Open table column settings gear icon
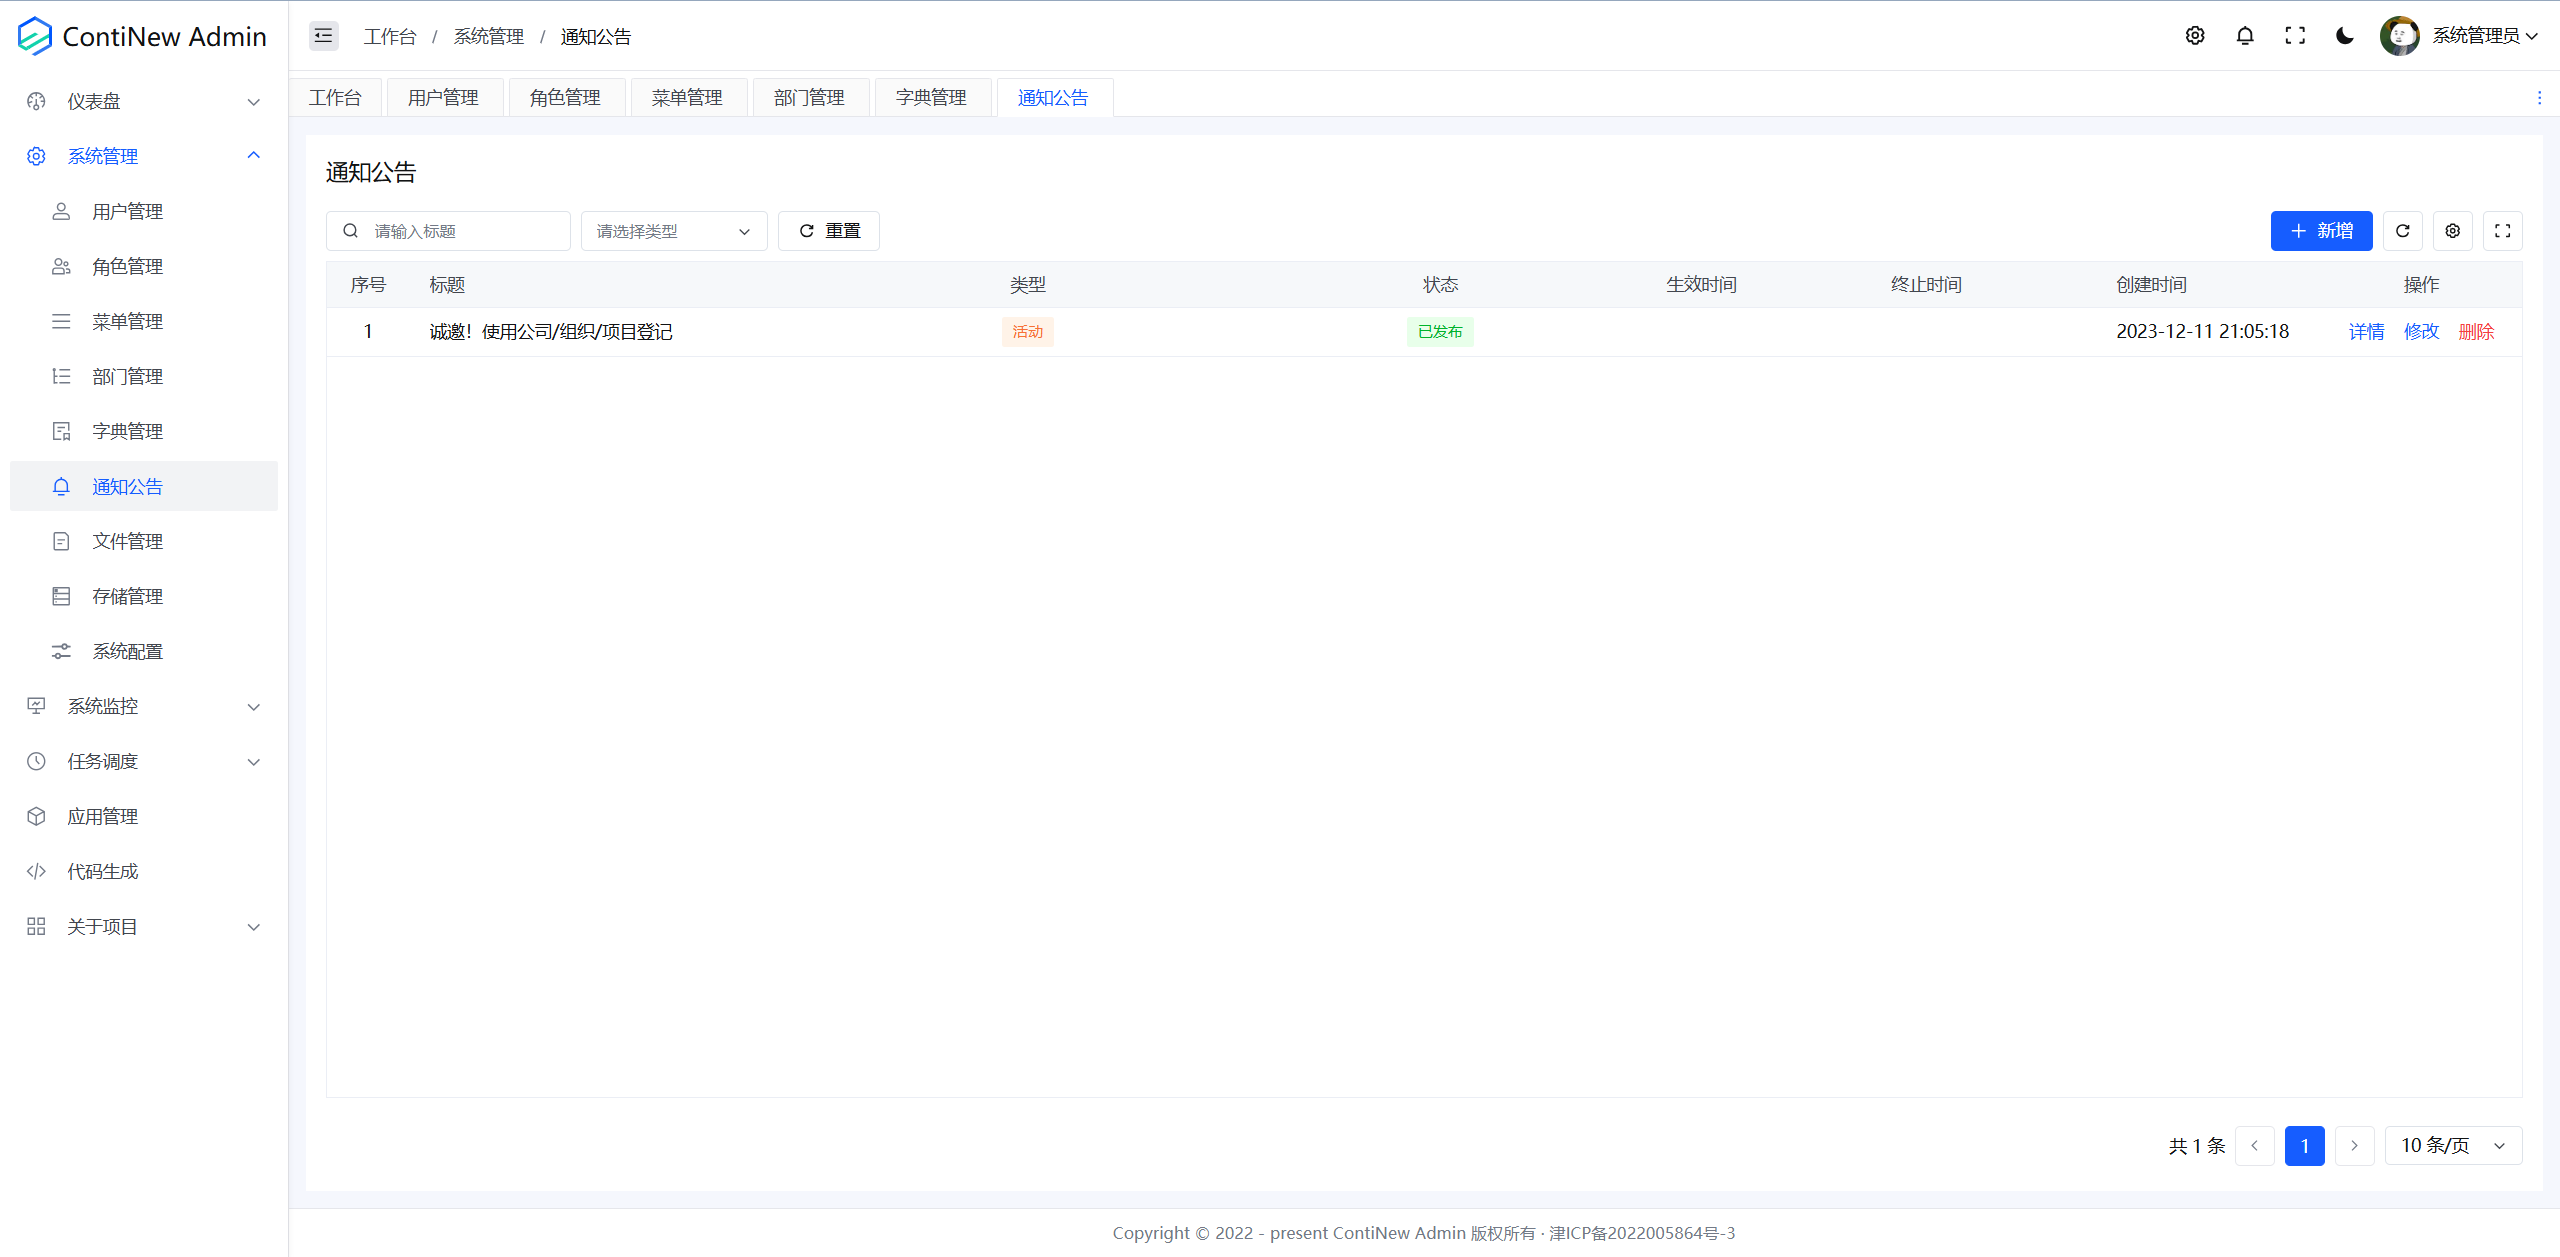This screenshot has width=2560, height=1257. [x=2452, y=230]
